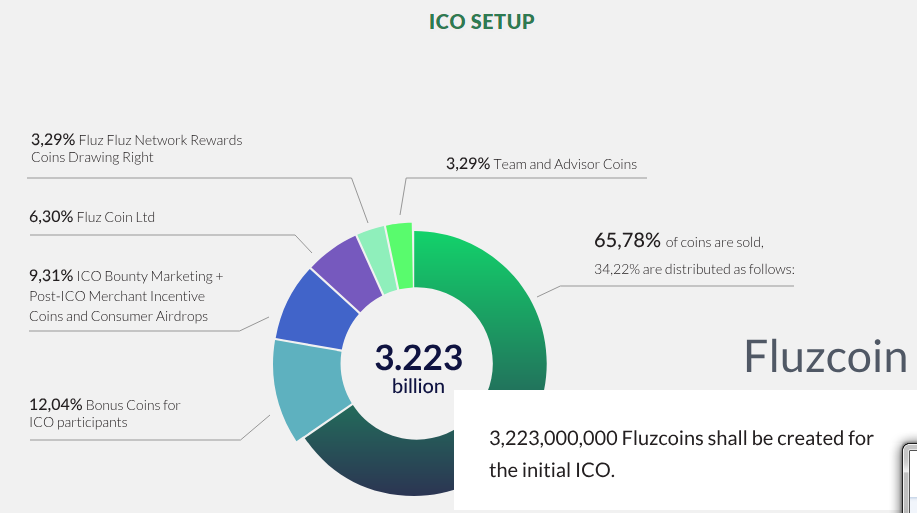917x513 pixels.
Task: Click the ICO Bounty Marketing label text
Action: 149,276
